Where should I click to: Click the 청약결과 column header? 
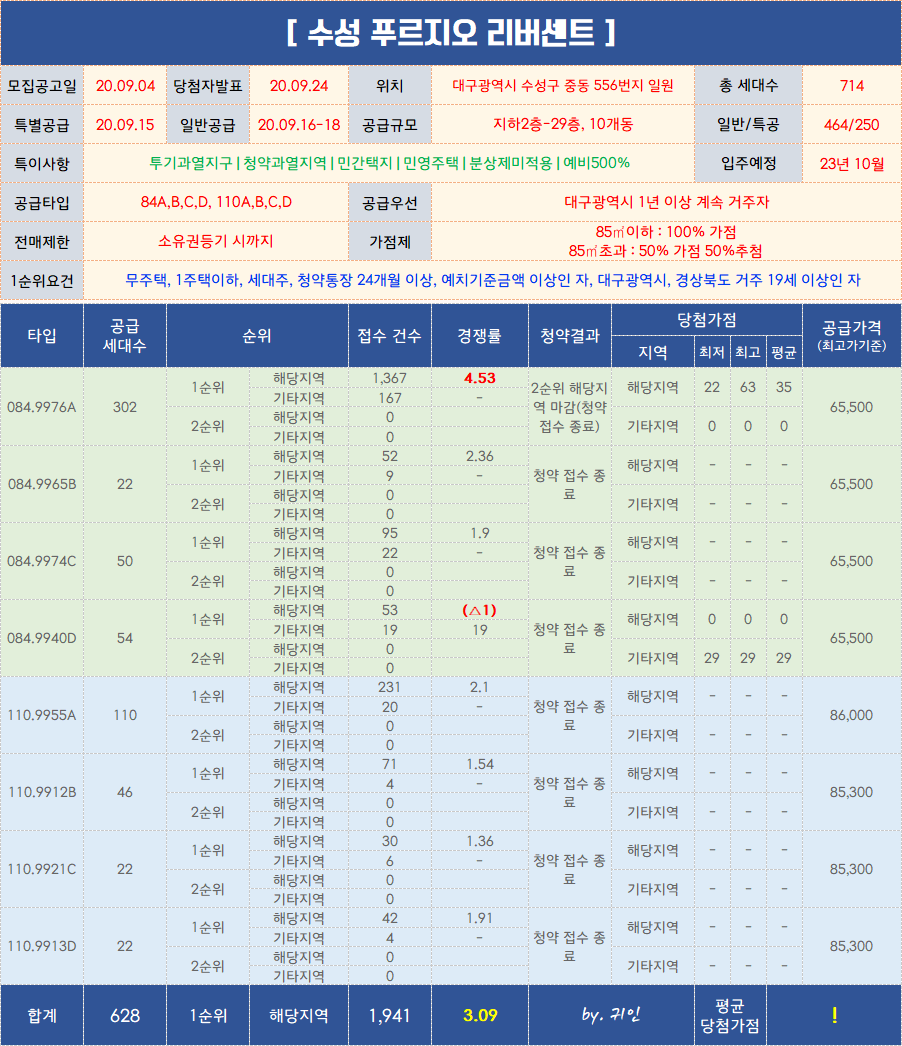coord(570,336)
